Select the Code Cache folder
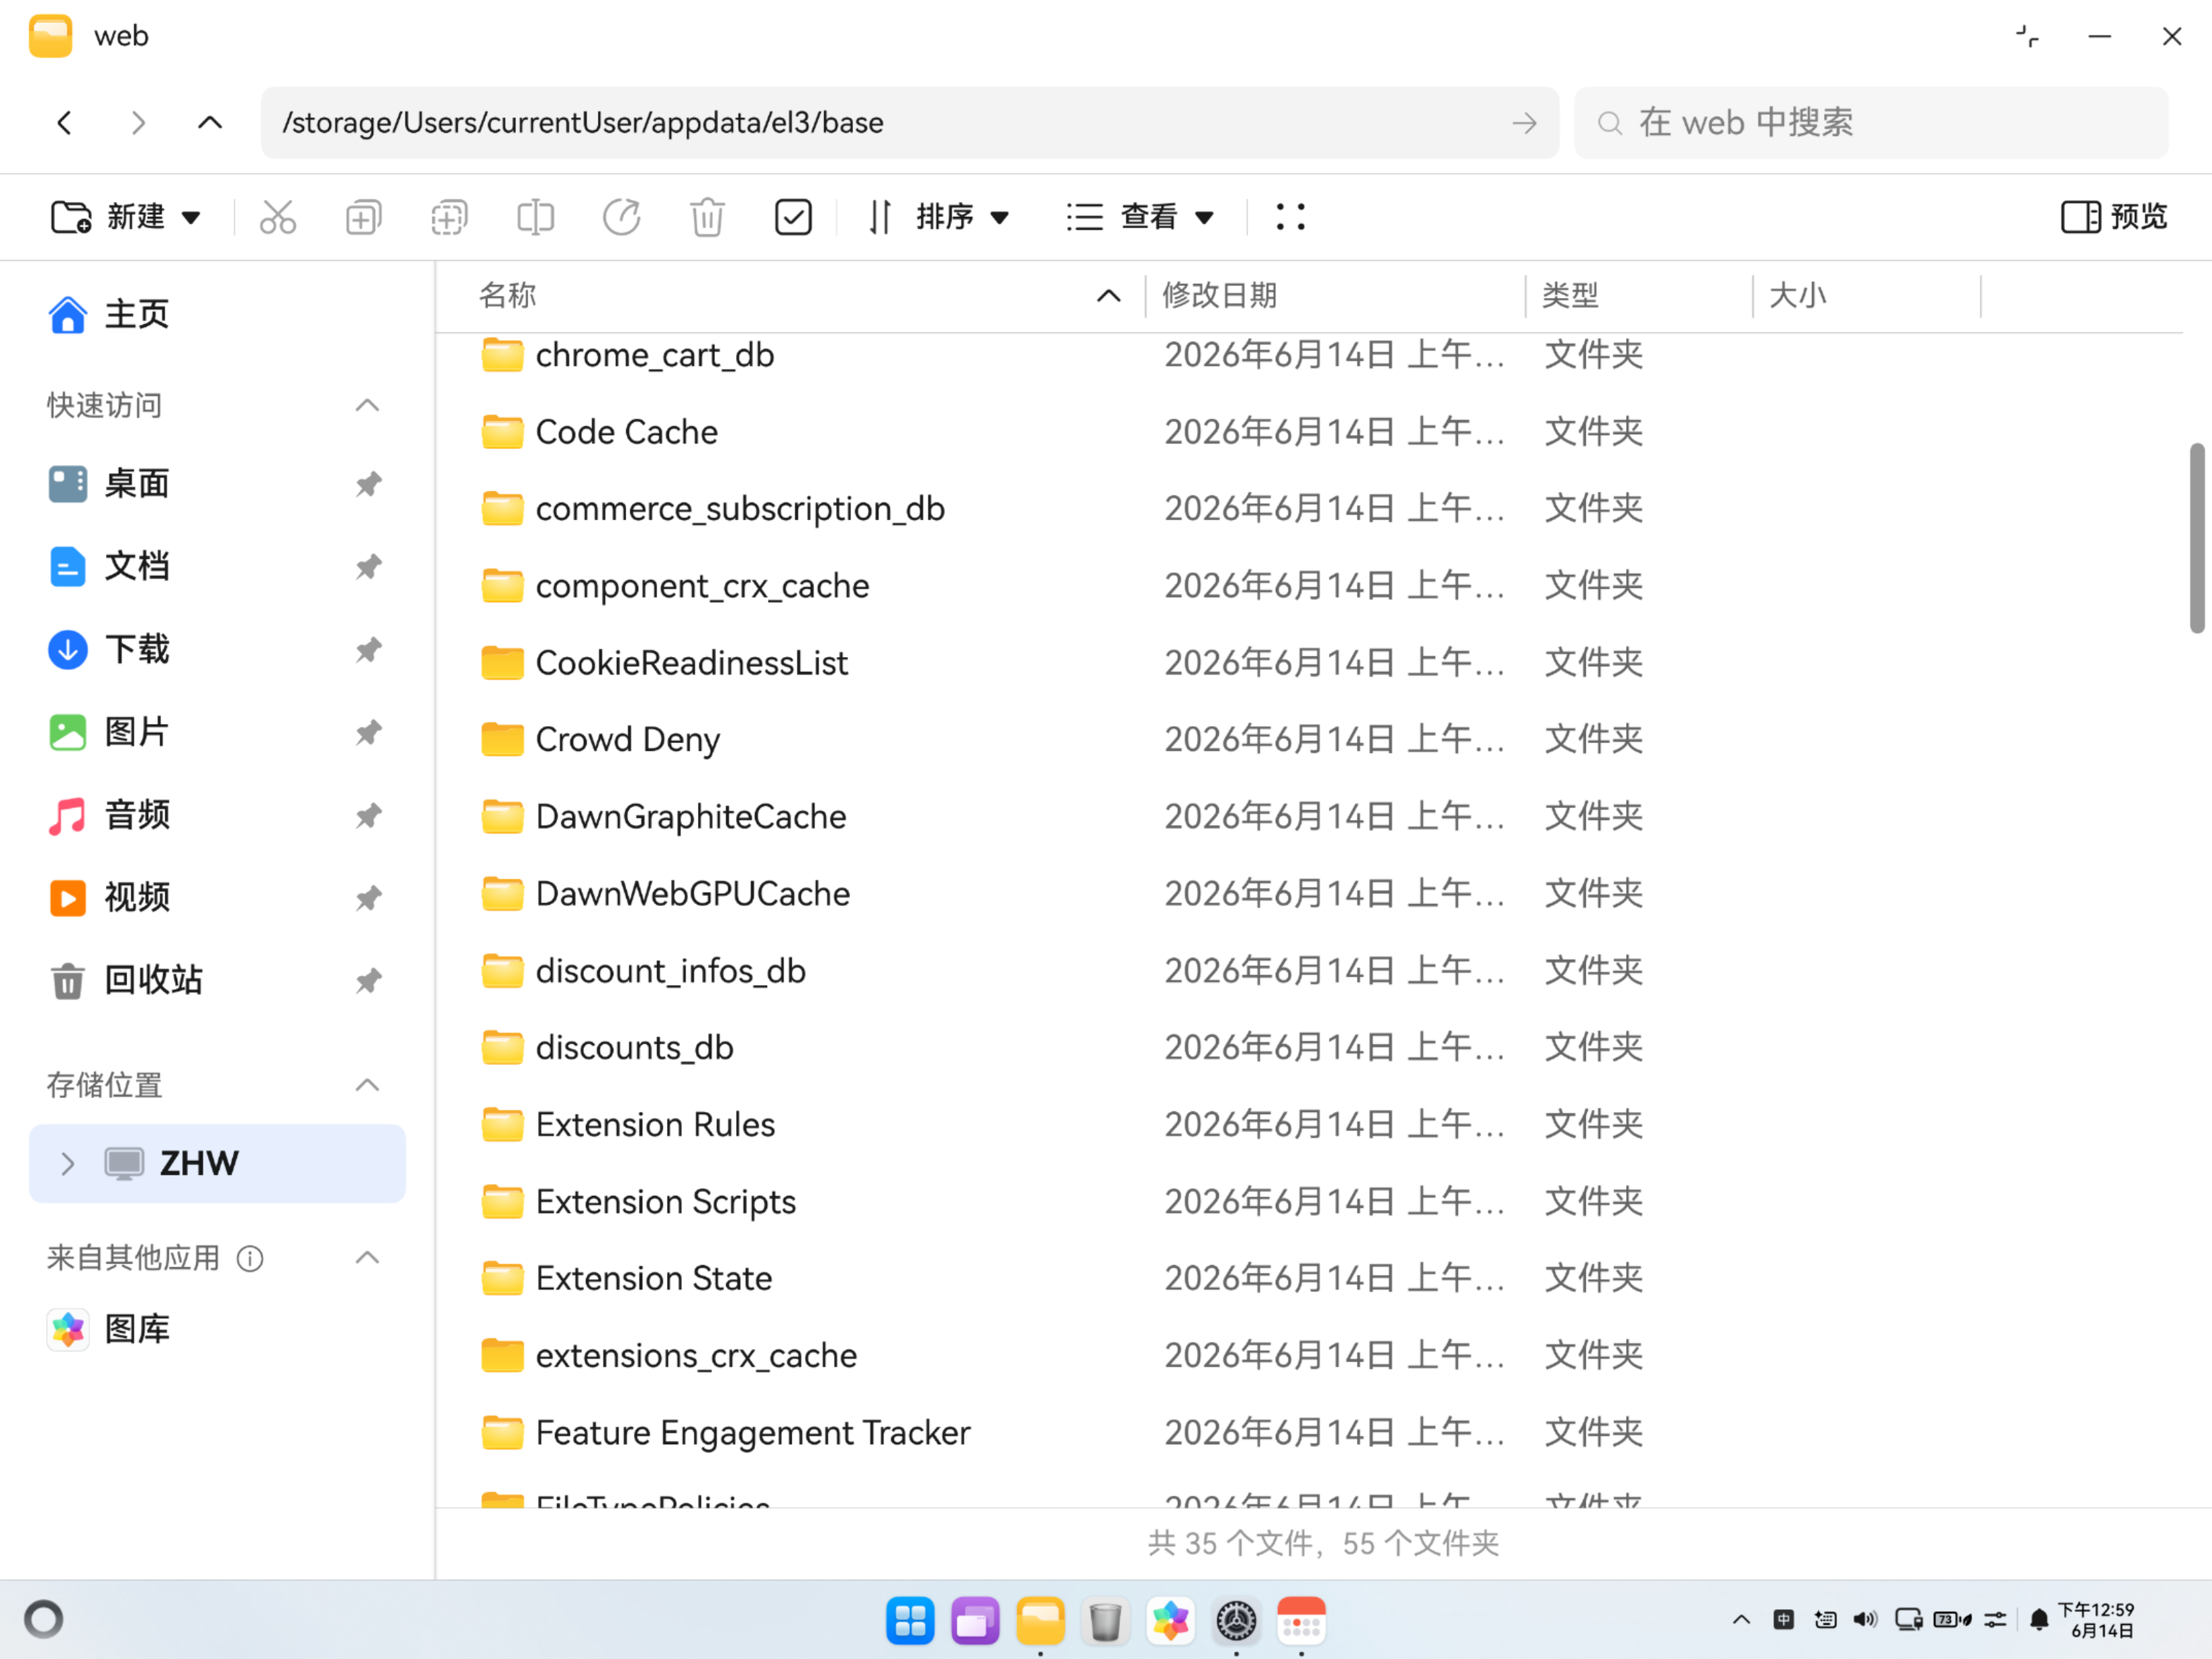The height and width of the screenshot is (1659, 2212). (x=1310, y=432)
